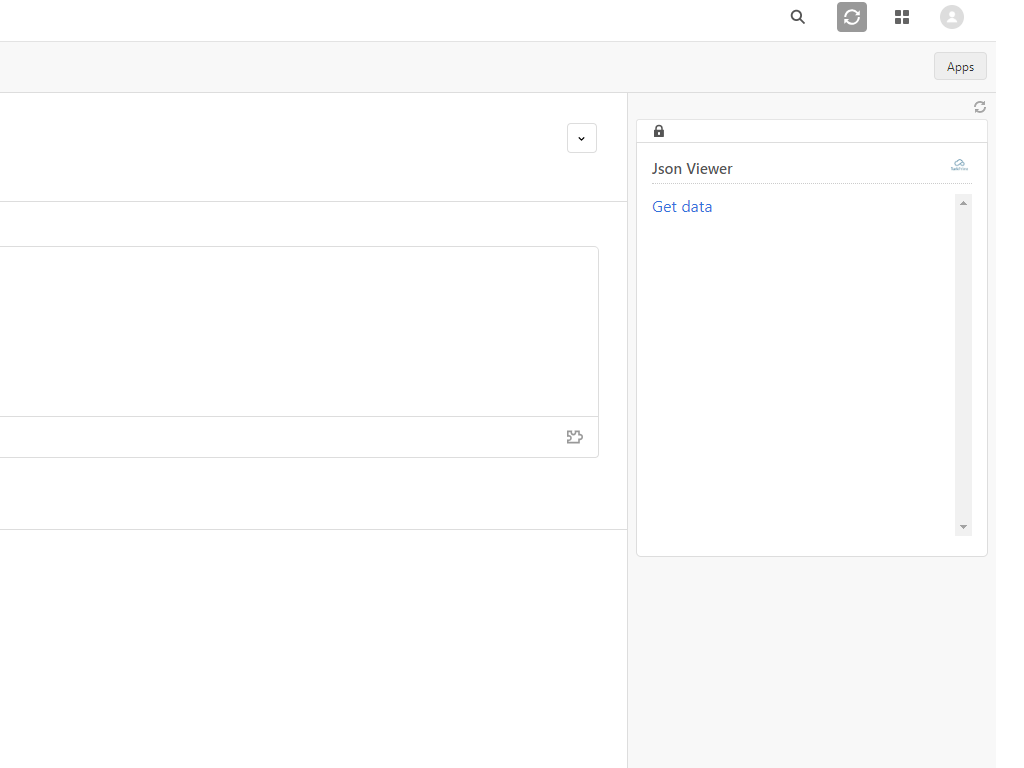
Task: Click the search magnifier icon
Action: (797, 17)
